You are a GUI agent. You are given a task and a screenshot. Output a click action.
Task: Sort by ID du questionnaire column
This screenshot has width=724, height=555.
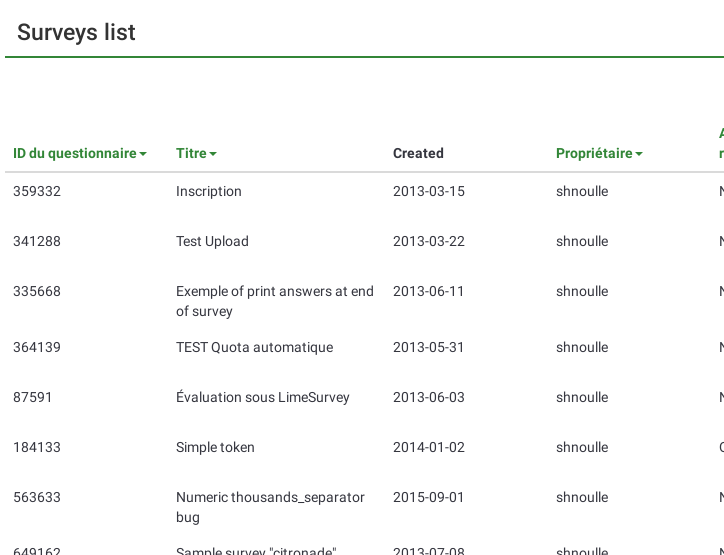click(79, 153)
